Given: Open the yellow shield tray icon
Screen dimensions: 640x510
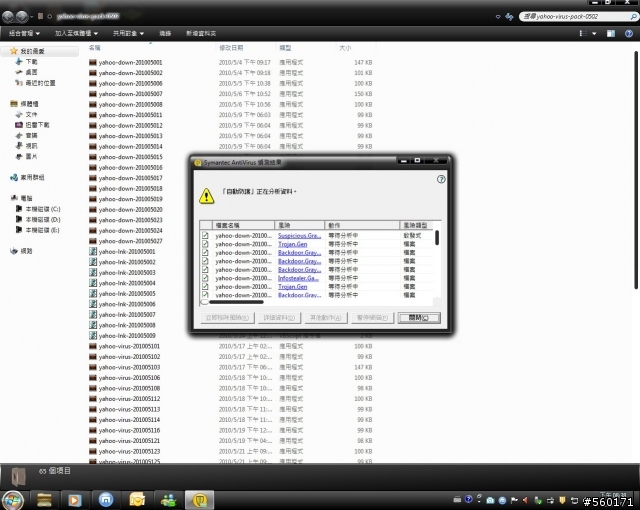Looking at the screenshot, I should (562, 500).
